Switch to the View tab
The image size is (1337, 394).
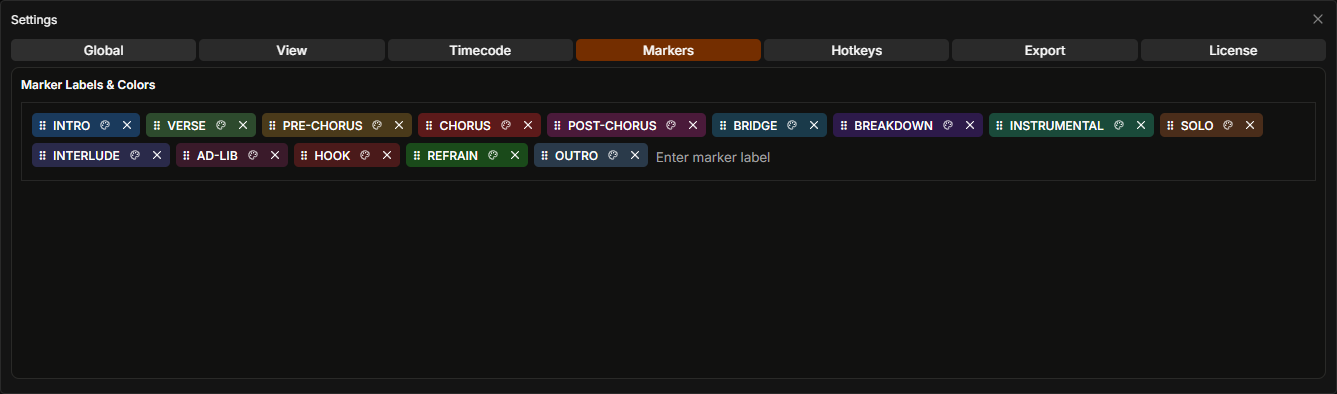(292, 50)
